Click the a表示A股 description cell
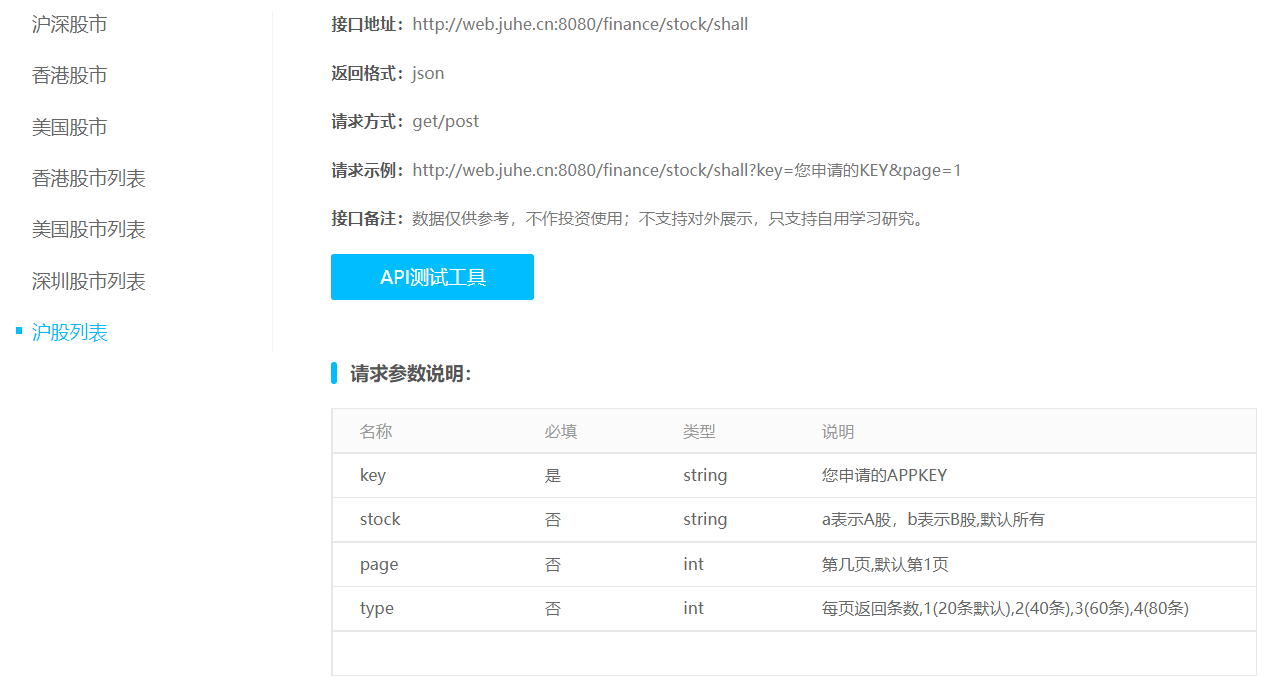The height and width of the screenshot is (682, 1264). click(933, 520)
